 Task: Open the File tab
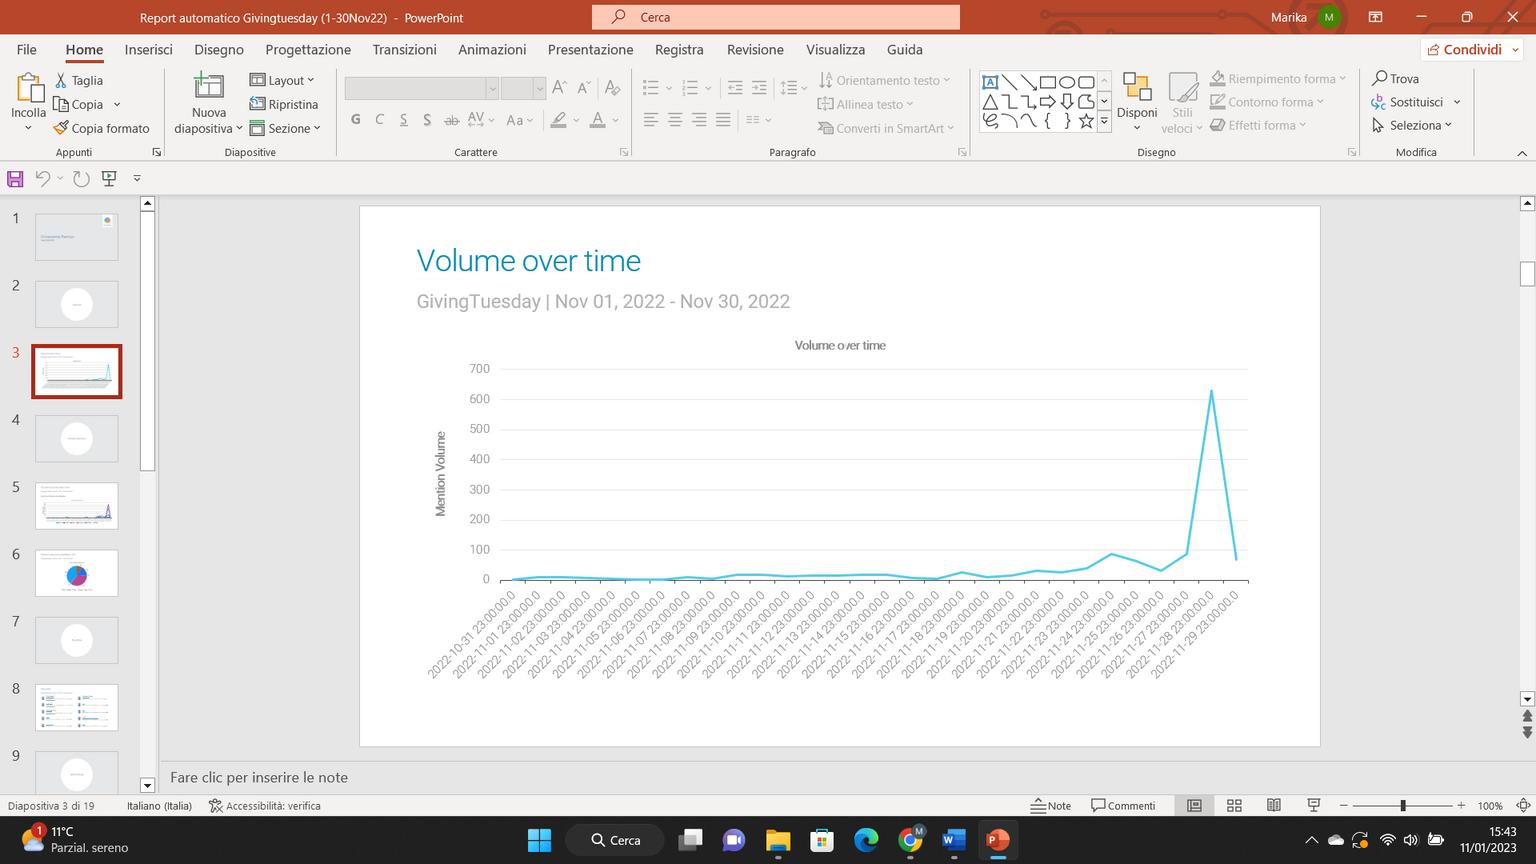[x=26, y=49]
